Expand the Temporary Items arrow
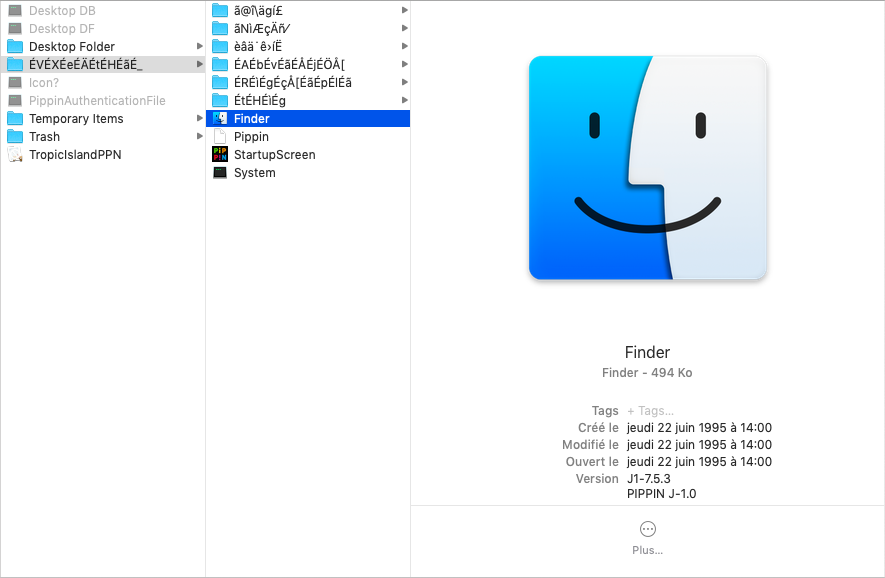885x578 pixels. [199, 119]
